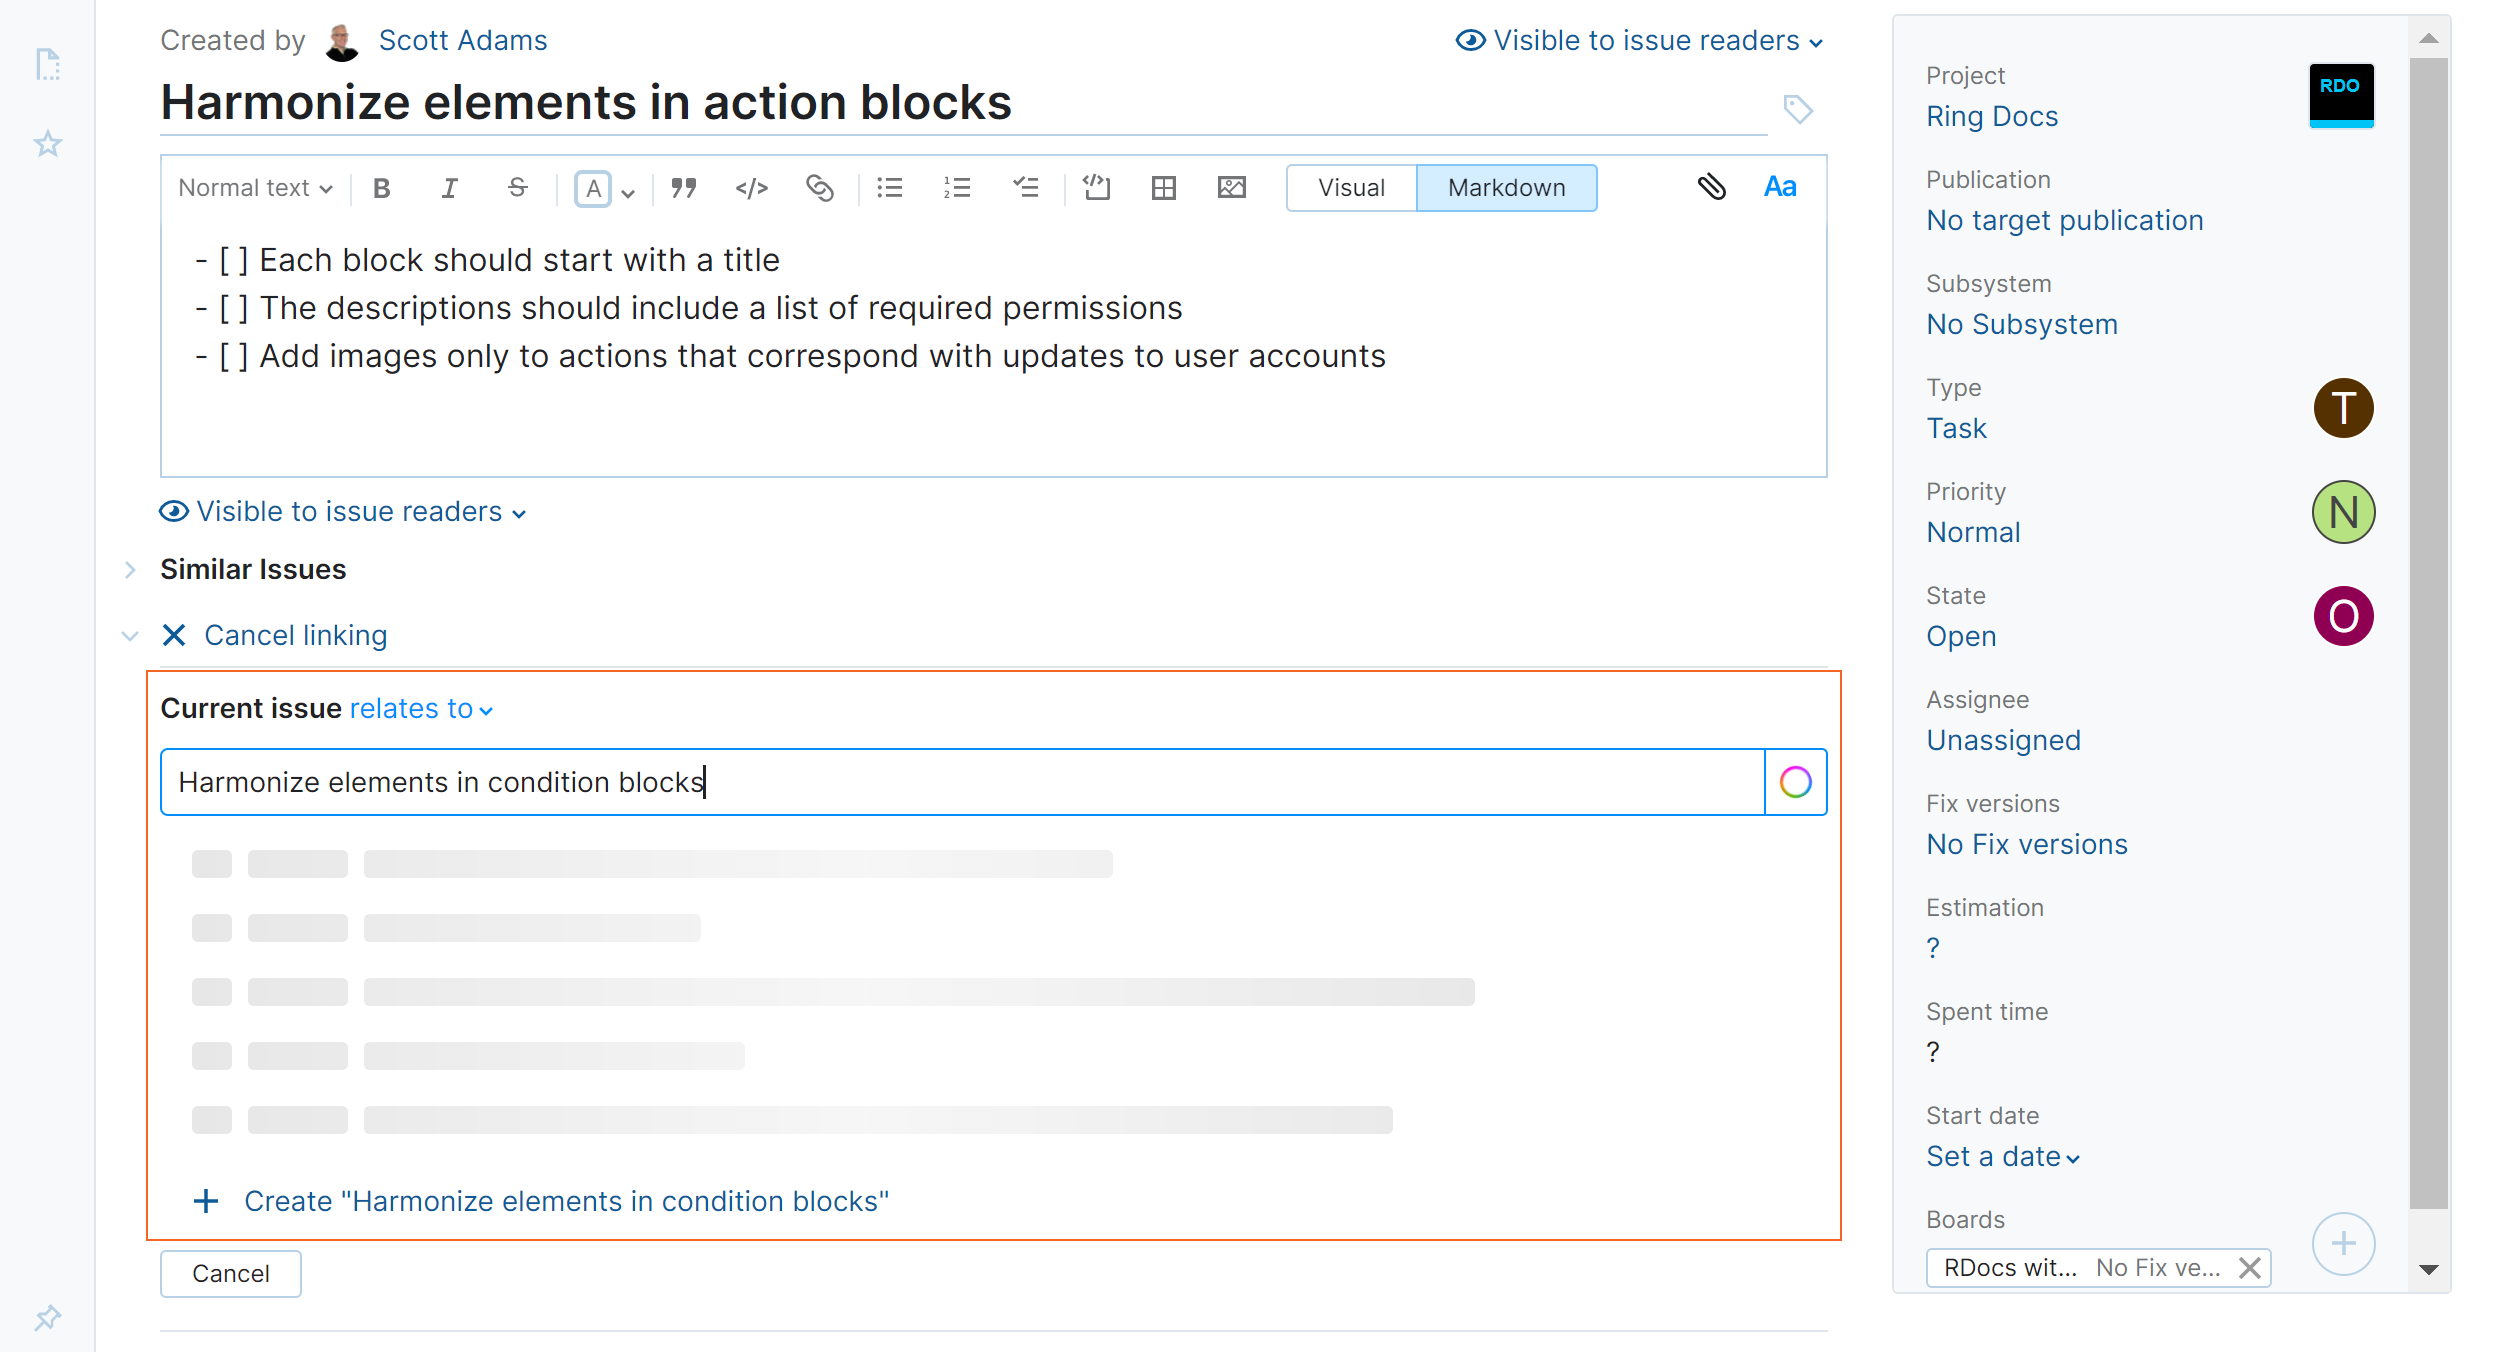
Task: Insert a link into the description
Action: (820, 187)
